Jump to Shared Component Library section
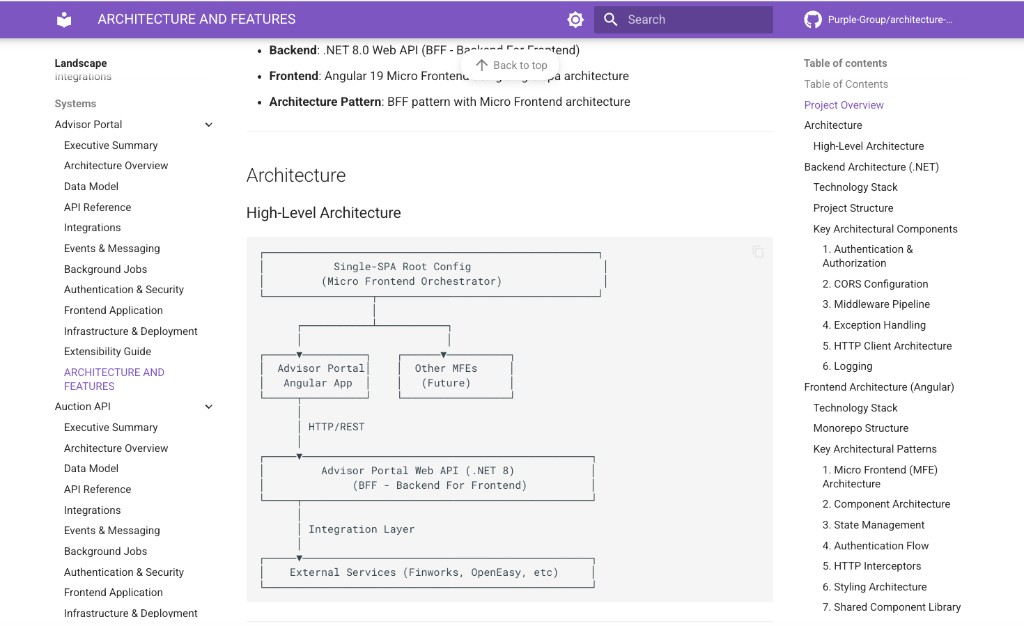 pos(891,607)
